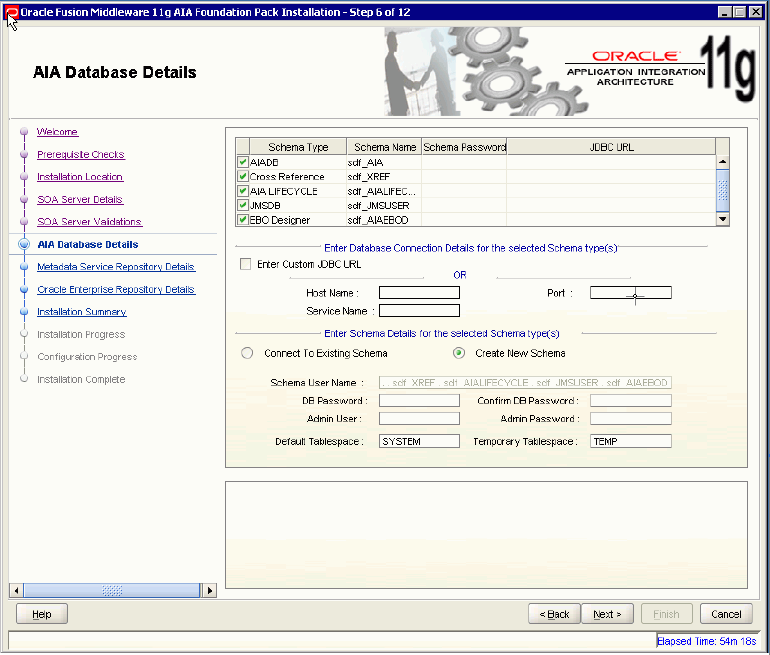
Task: Click the Admin User field
Action: [x=419, y=418]
